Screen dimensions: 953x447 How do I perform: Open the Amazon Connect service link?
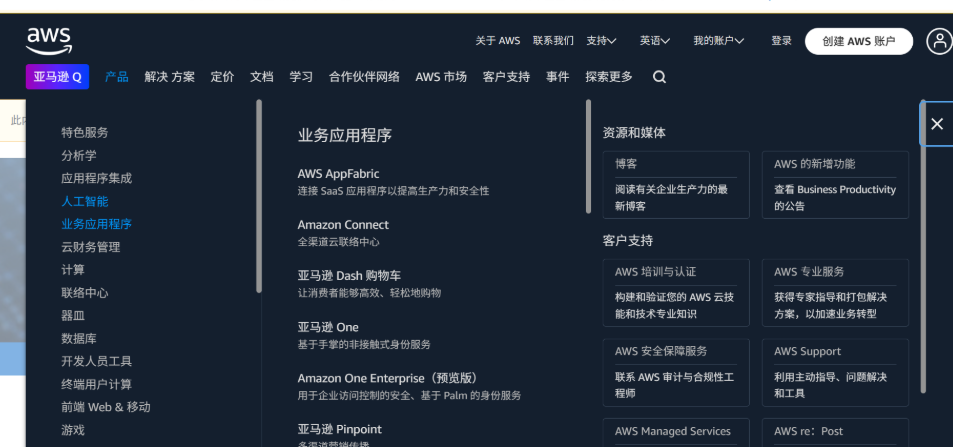coord(343,225)
